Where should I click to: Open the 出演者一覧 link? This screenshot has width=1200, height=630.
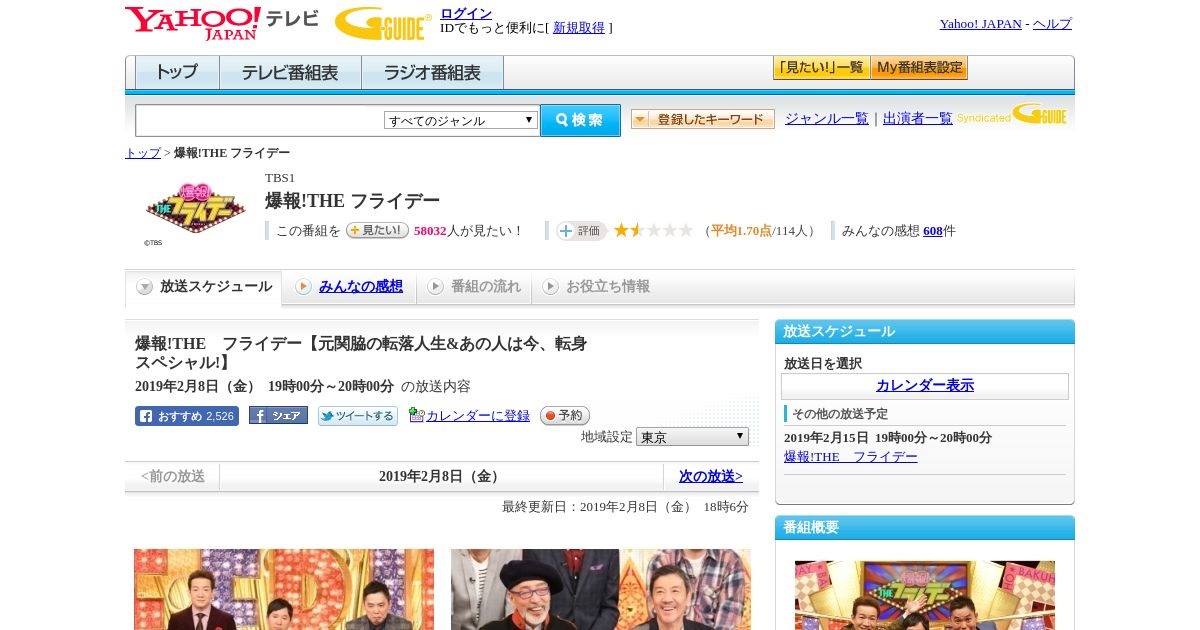coord(918,119)
